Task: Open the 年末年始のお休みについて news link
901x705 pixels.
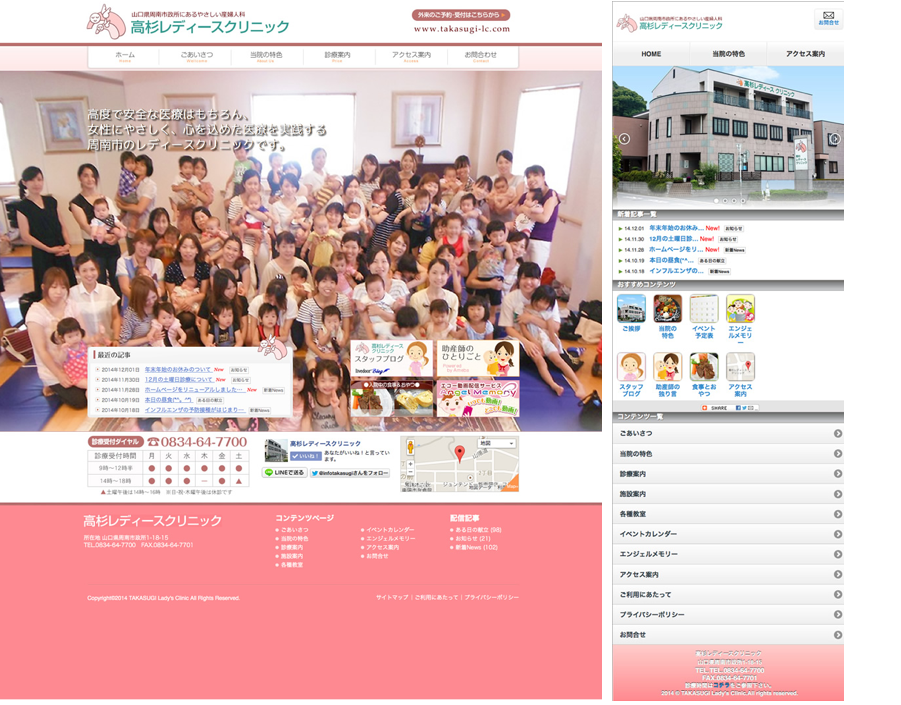Action: click(x=178, y=369)
